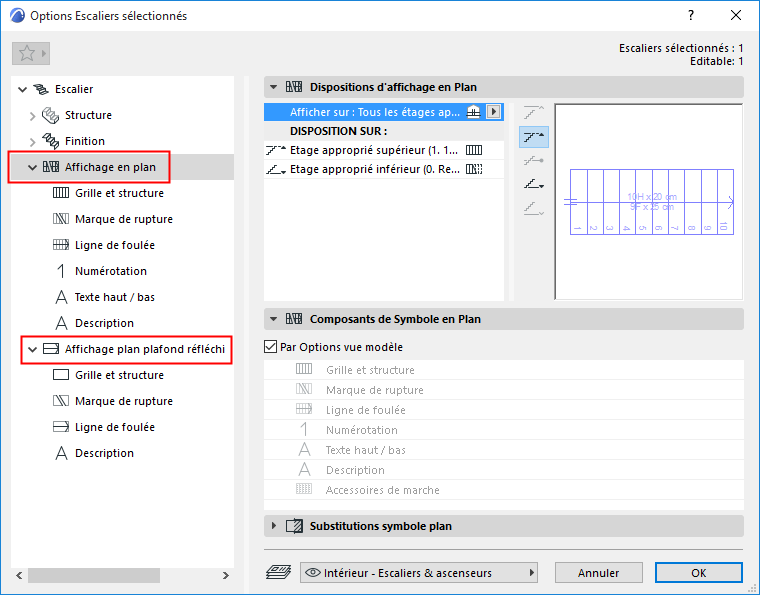Select Etage approprié inférieur row
This screenshot has height=595, width=760.
(x=383, y=169)
